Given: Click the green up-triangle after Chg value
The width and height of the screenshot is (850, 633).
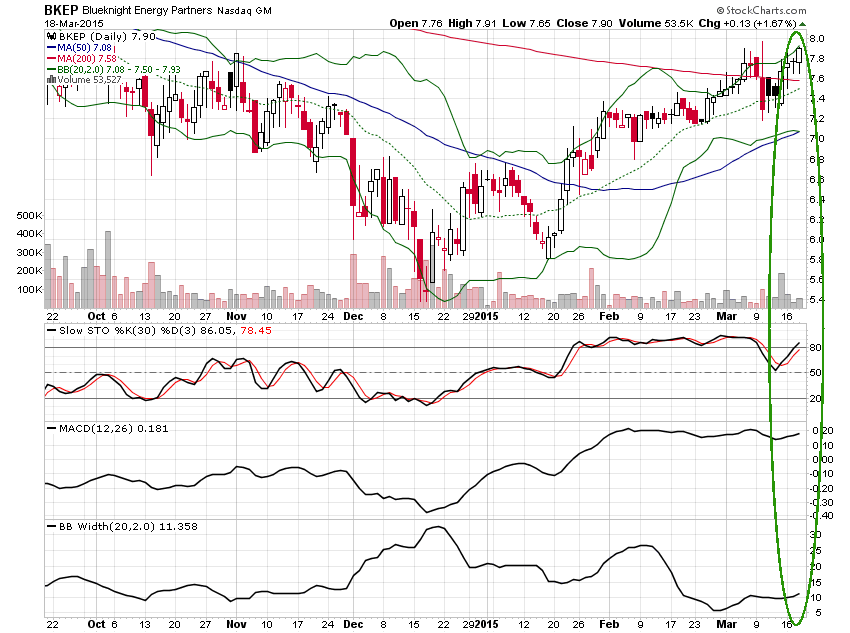Looking at the screenshot, I should [802, 23].
